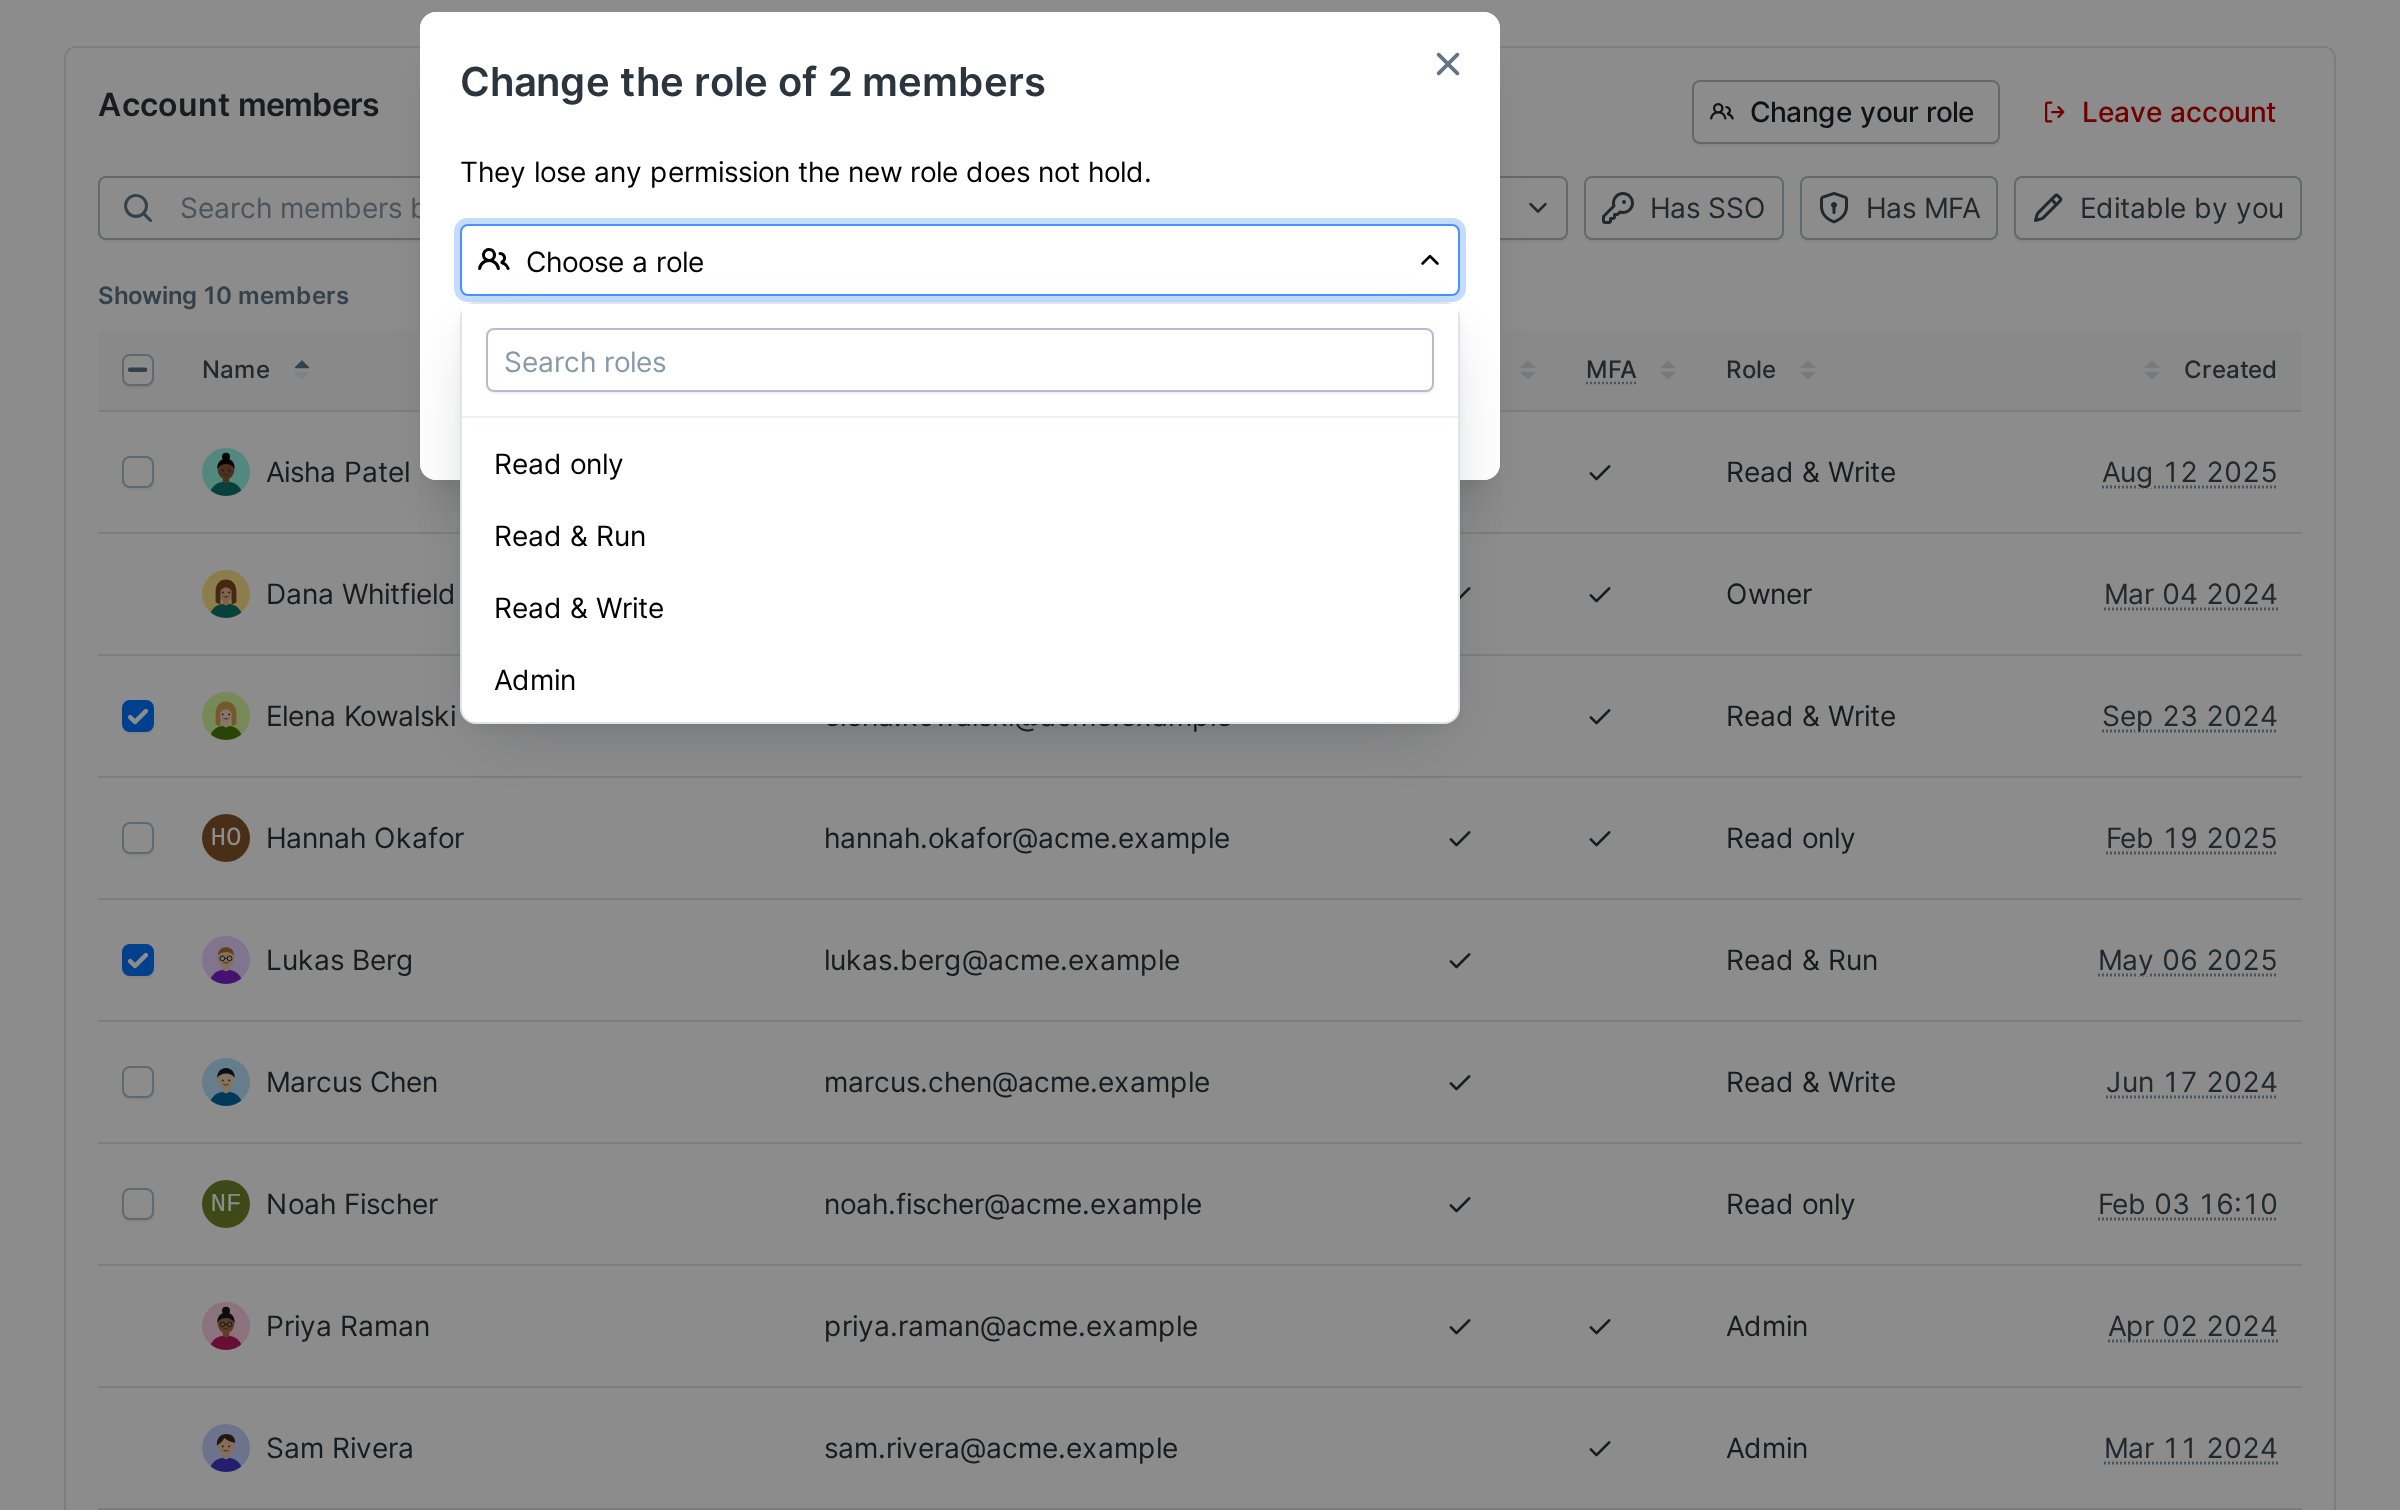Click the shield icon on Has MFA
This screenshot has height=1510, width=2400.
(x=1833, y=208)
